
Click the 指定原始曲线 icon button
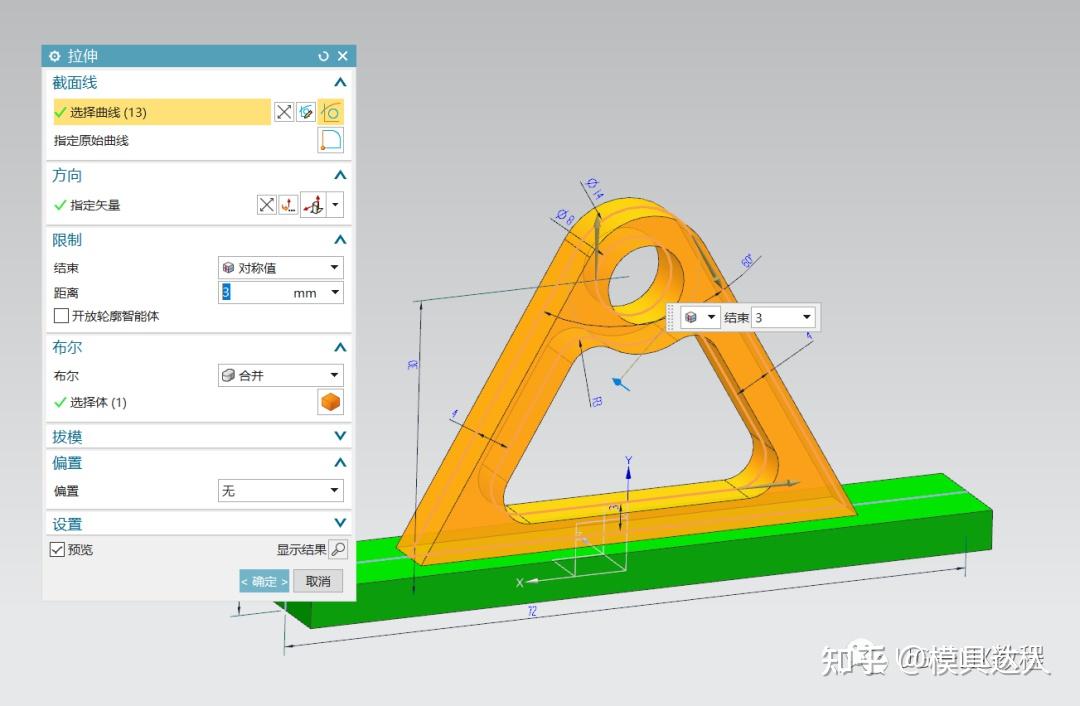[x=331, y=140]
